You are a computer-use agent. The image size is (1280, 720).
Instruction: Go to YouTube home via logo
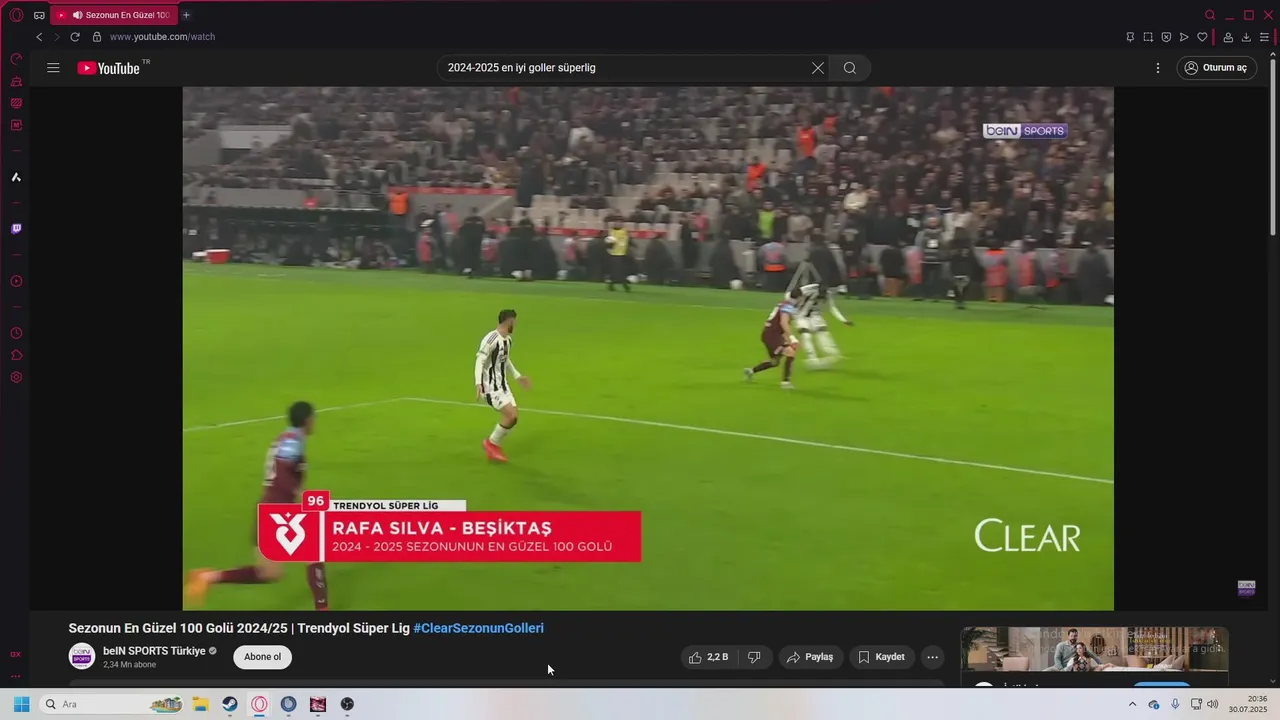coord(108,68)
